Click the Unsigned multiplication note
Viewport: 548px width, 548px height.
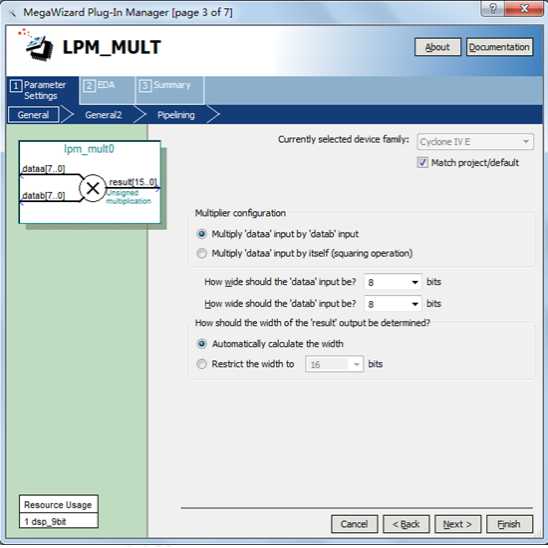point(129,197)
